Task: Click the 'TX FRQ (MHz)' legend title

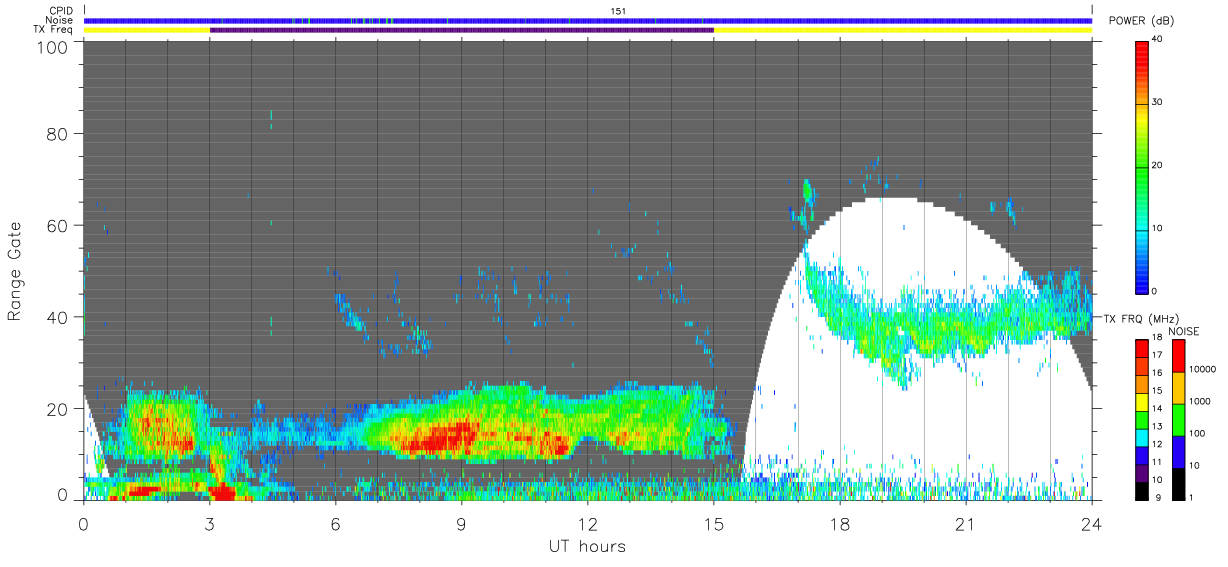Action: (x=1142, y=318)
